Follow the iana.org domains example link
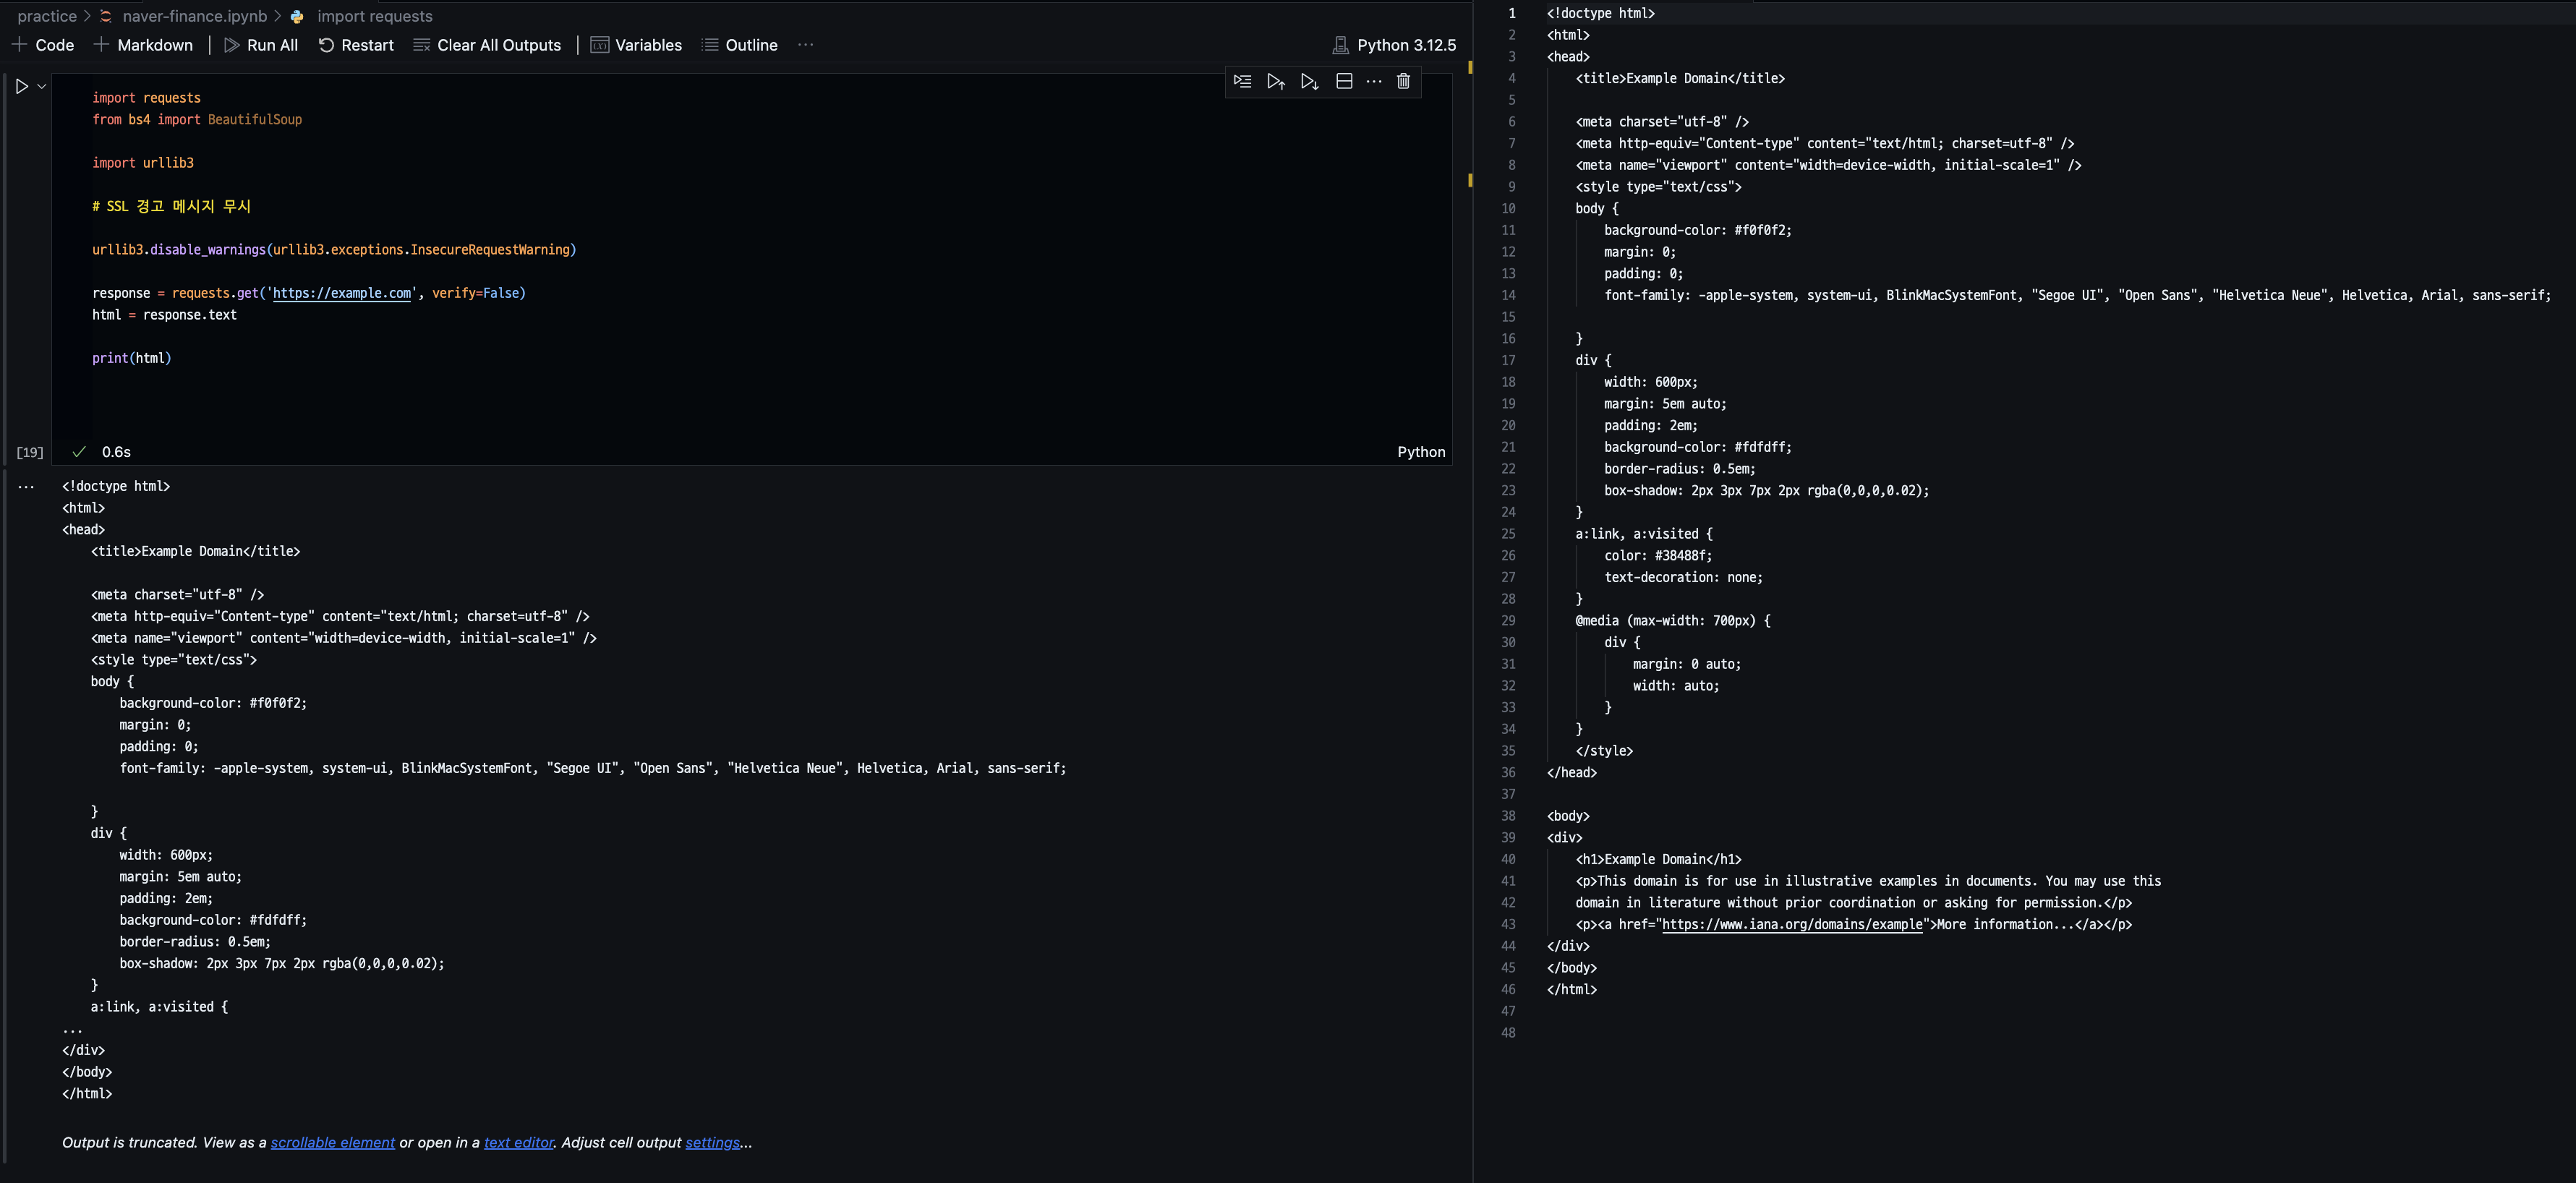This screenshot has height=1183, width=2576. click(1792, 924)
